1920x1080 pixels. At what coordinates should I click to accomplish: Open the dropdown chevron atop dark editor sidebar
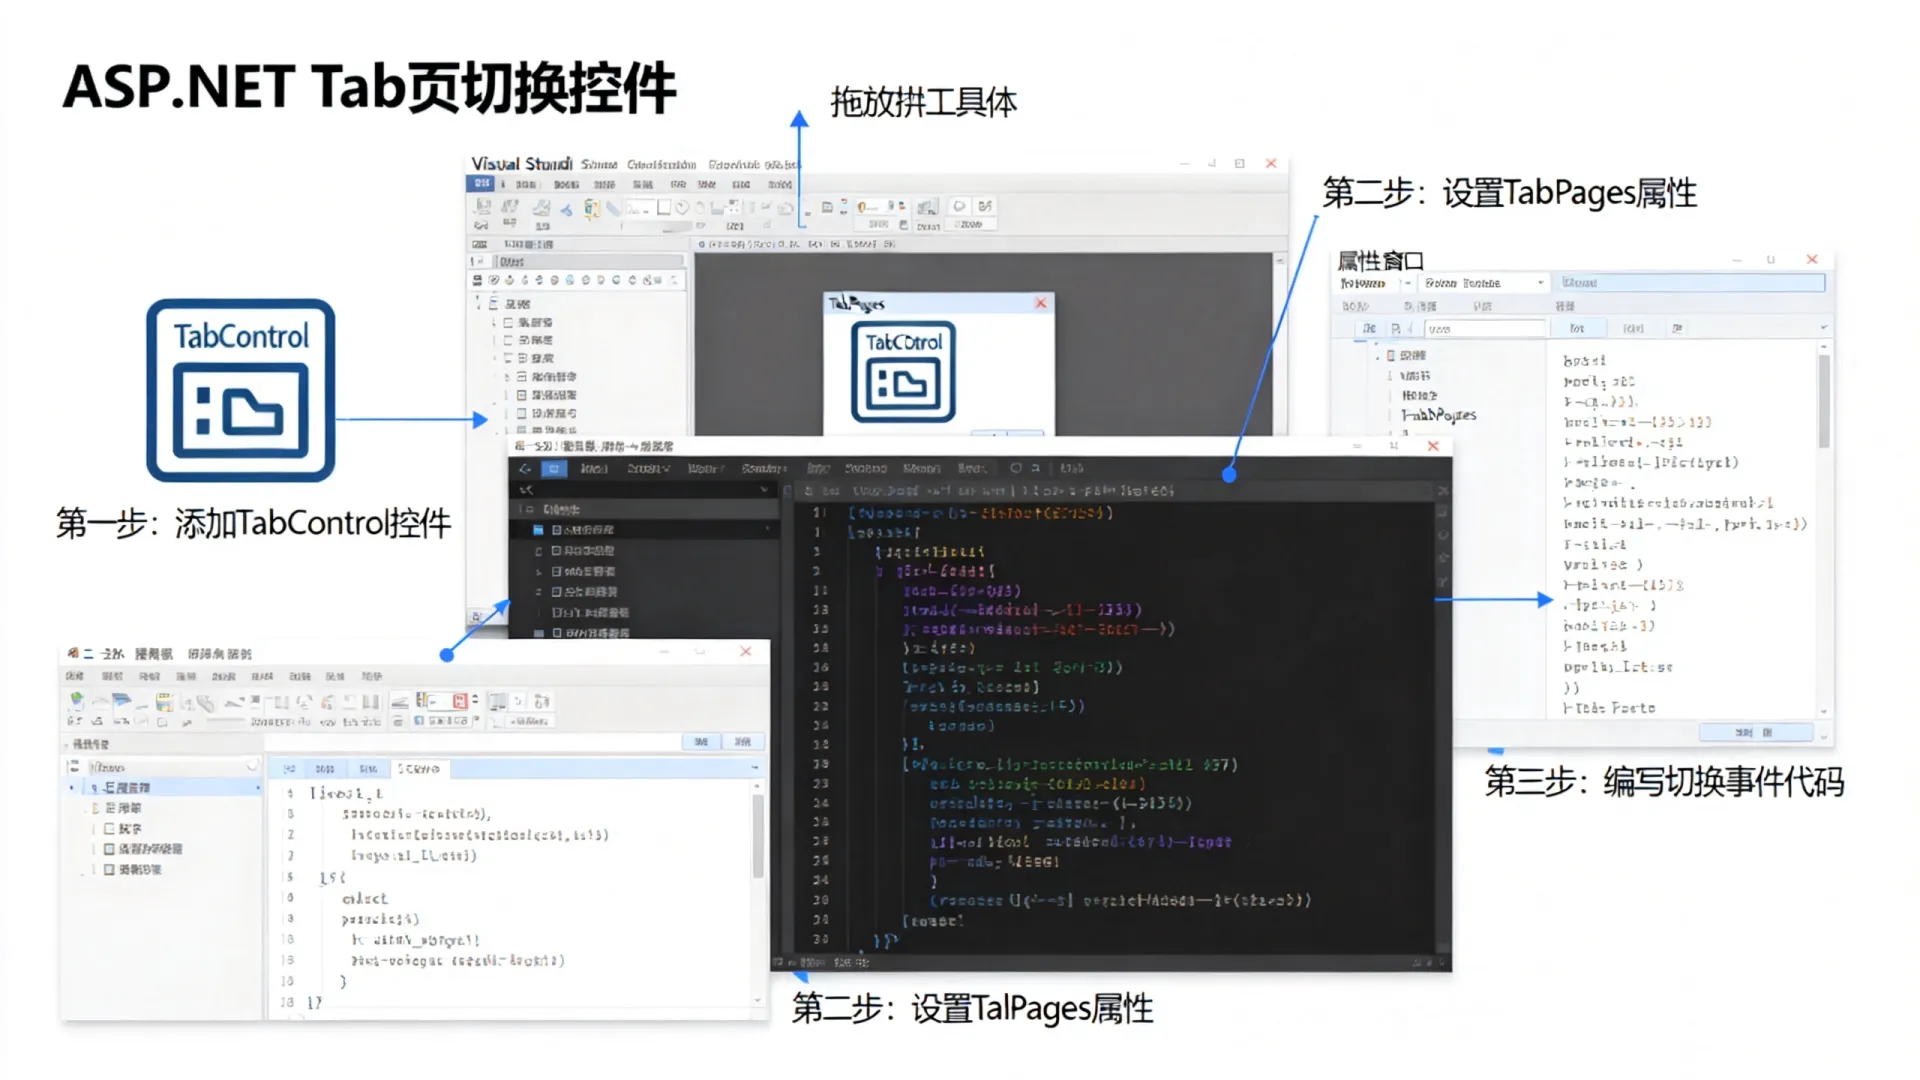pyautogui.click(x=764, y=490)
